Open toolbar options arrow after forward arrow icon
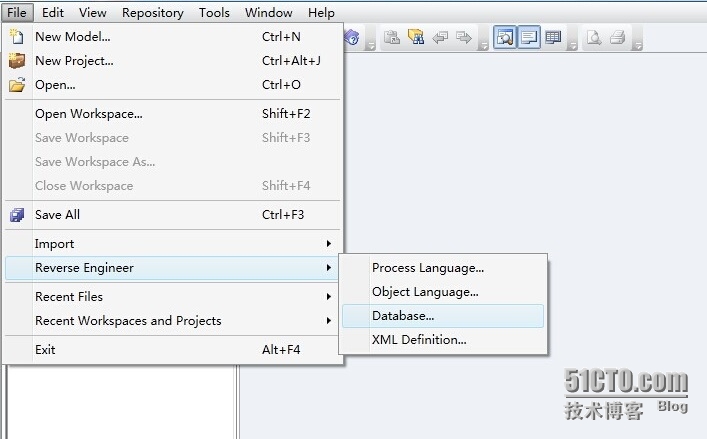This screenshot has width=707, height=439. 483,46
